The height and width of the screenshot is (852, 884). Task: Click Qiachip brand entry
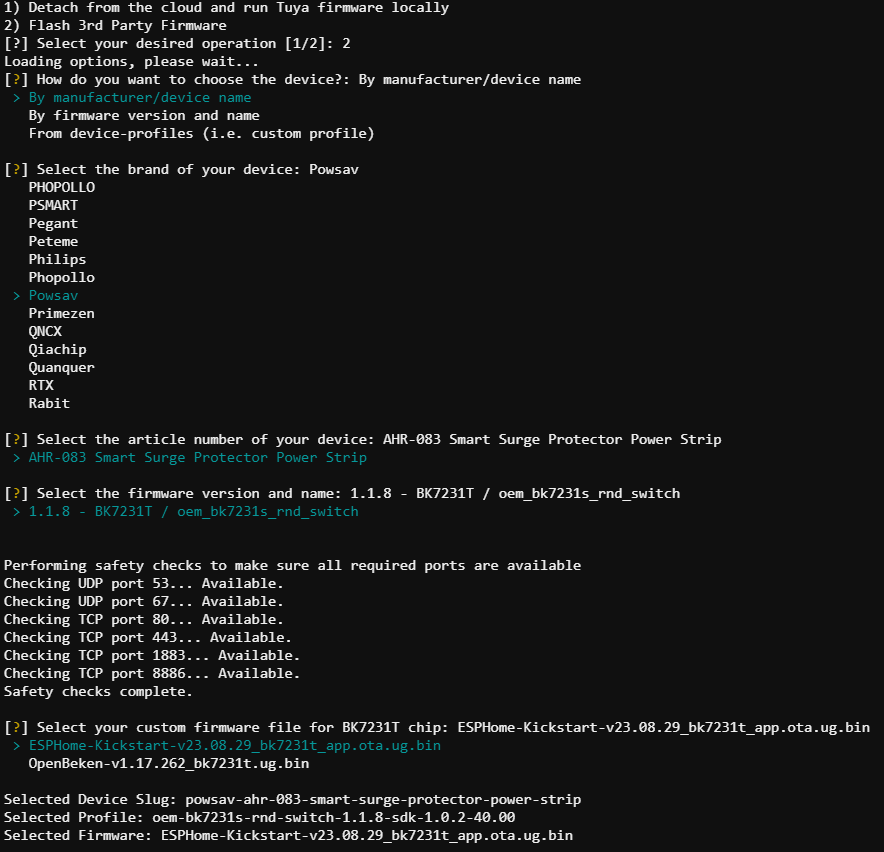coord(58,350)
